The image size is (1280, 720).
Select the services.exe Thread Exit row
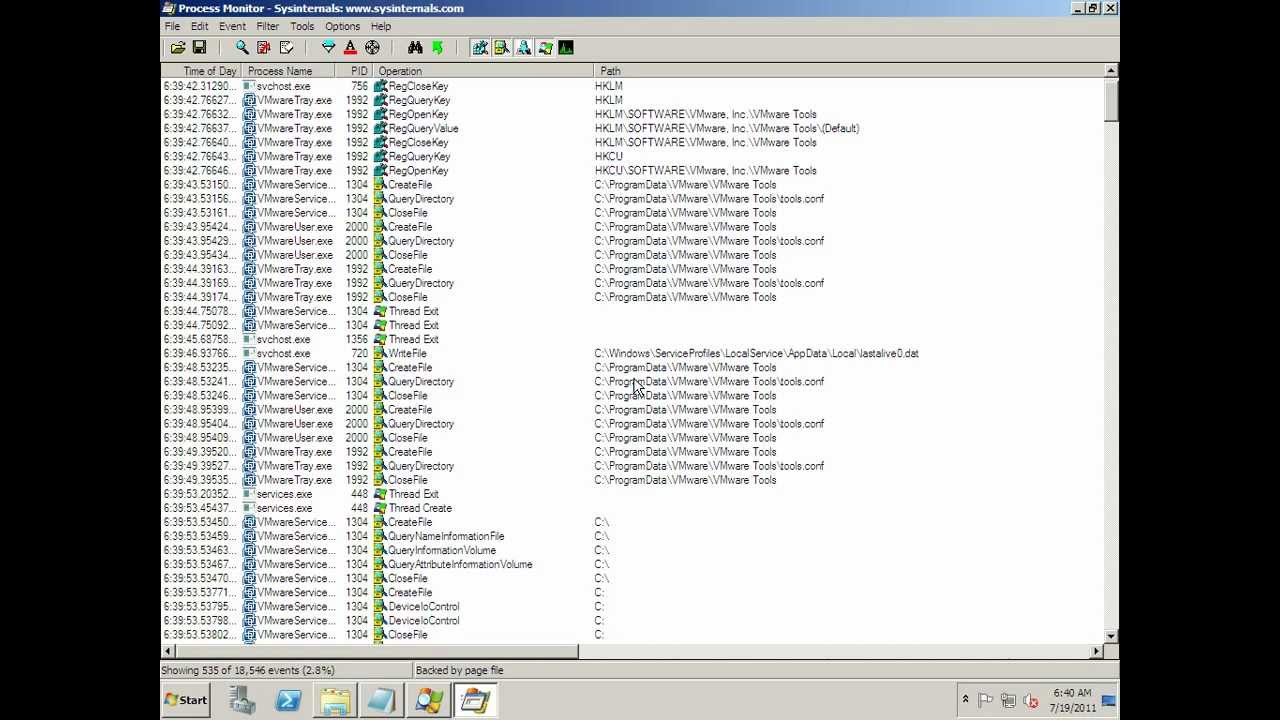tap(633, 494)
